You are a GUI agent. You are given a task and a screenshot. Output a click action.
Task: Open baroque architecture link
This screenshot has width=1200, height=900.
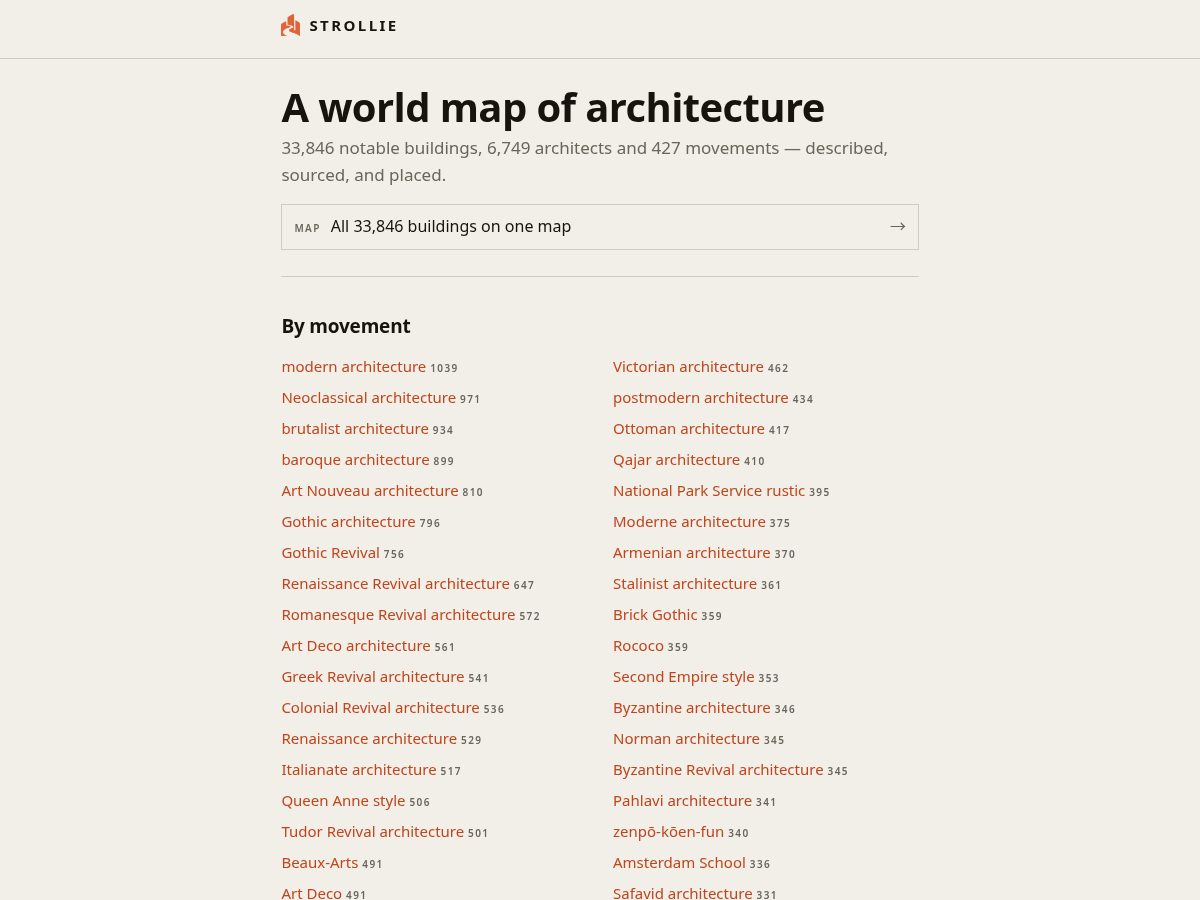(x=355, y=460)
